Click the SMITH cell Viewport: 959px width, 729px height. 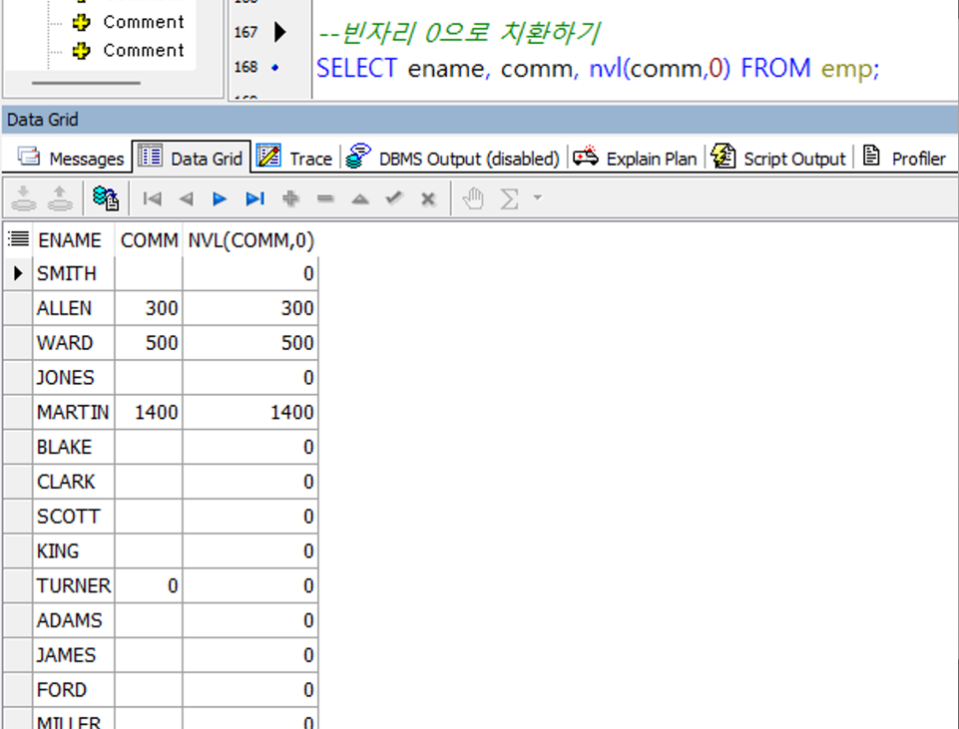coord(74,273)
